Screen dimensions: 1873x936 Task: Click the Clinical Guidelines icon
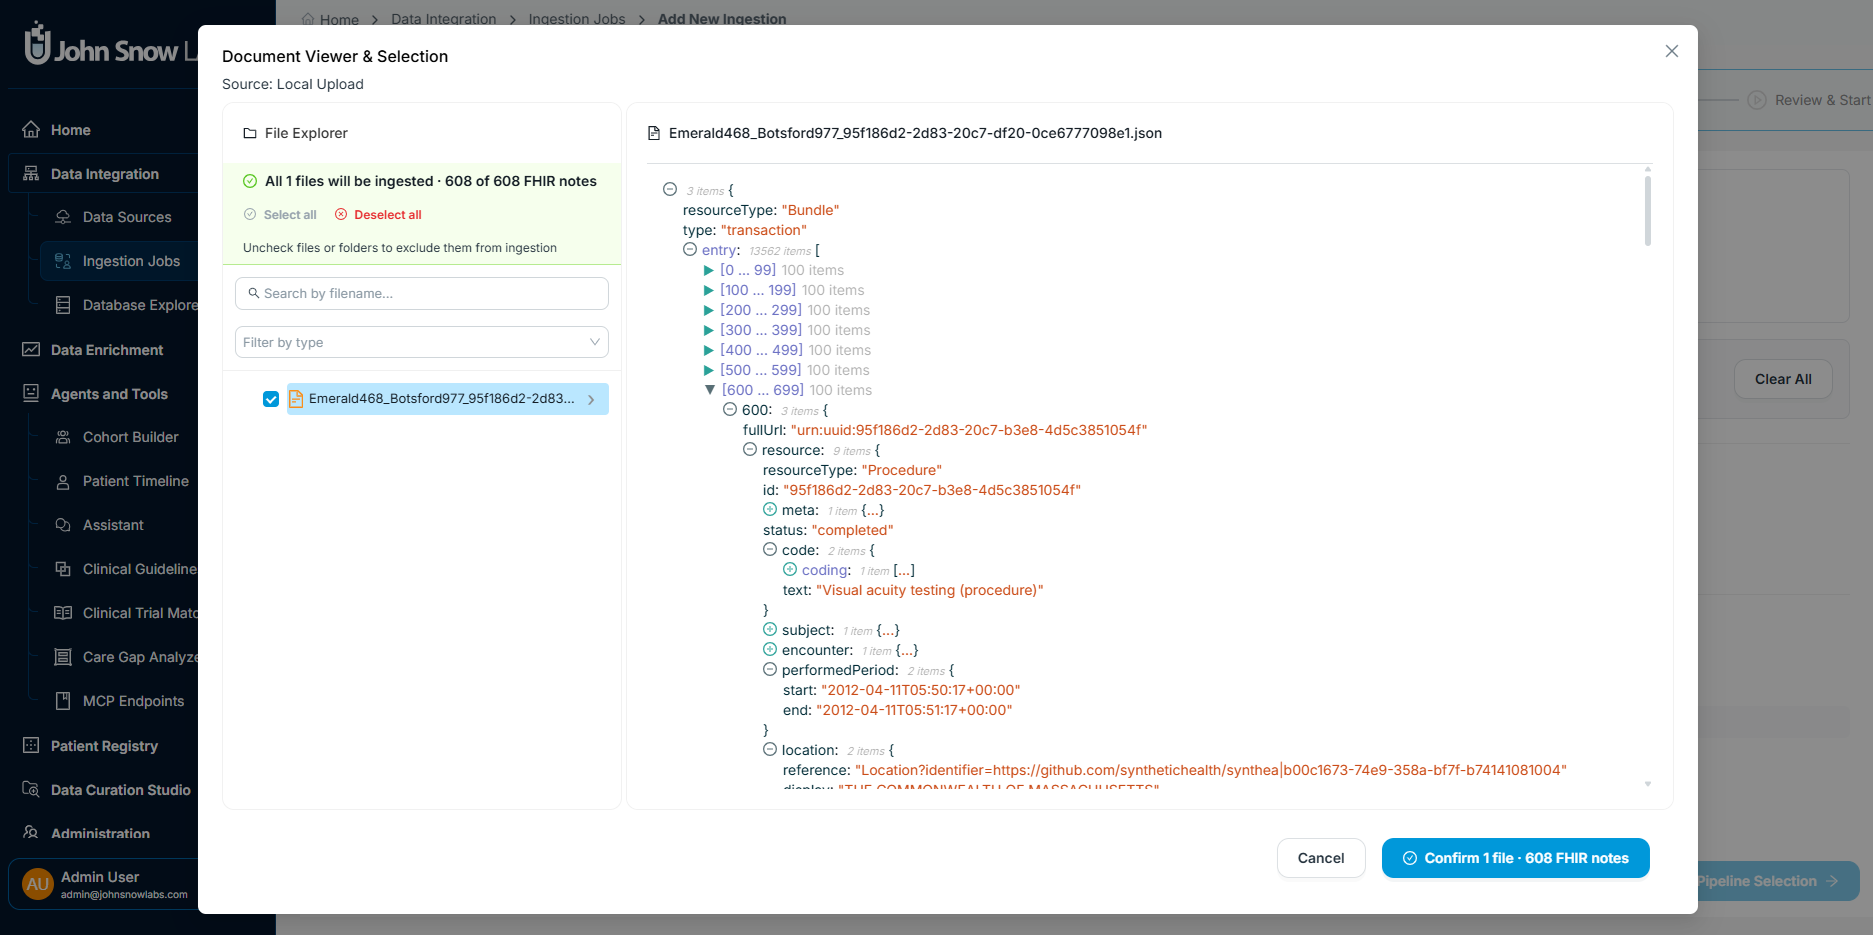point(63,569)
